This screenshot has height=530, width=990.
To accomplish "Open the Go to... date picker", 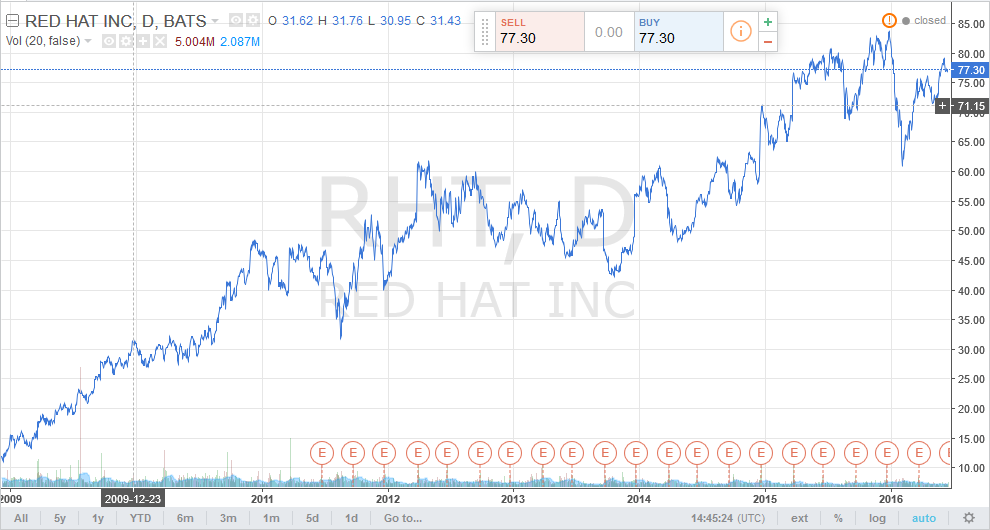I will (x=403, y=518).
